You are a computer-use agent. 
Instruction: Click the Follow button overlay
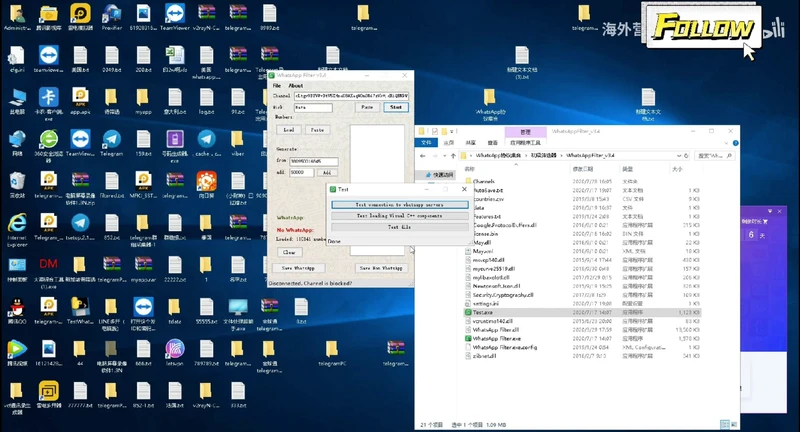click(704, 26)
